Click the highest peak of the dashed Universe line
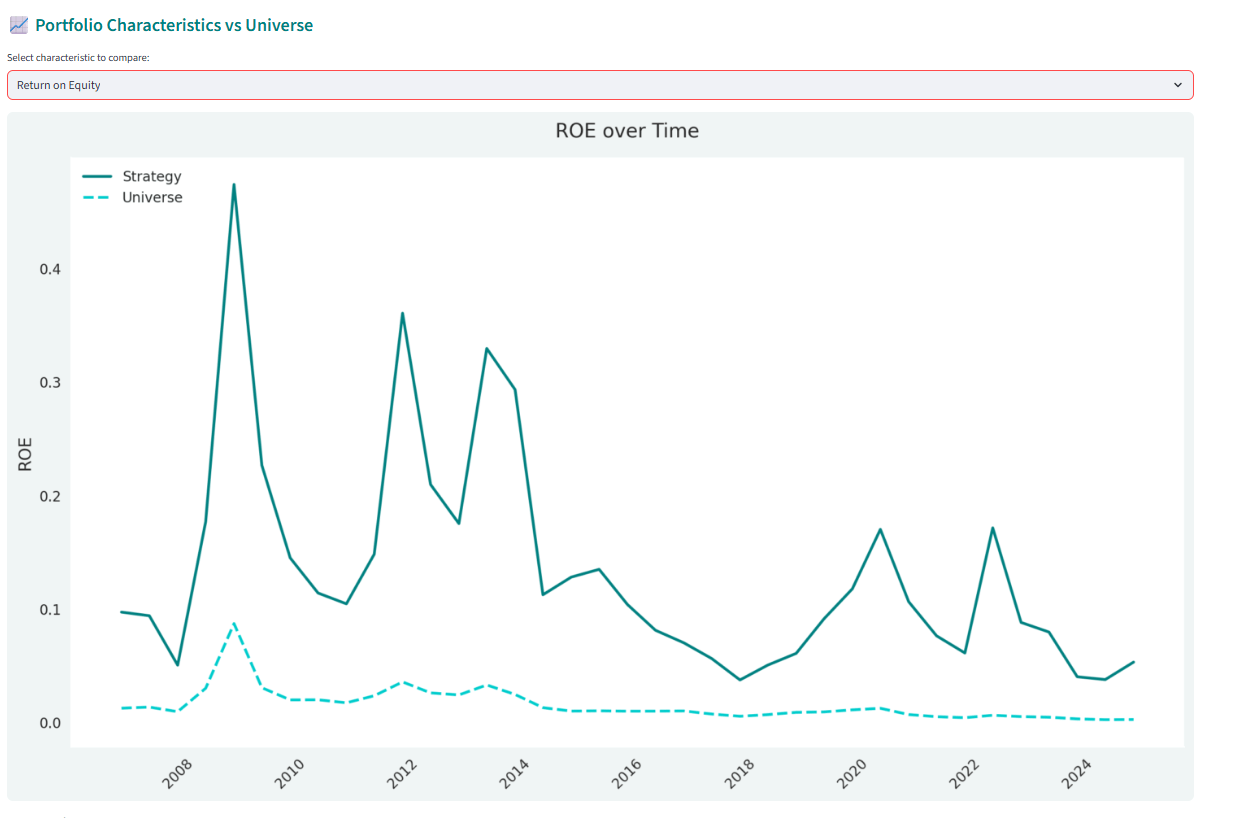This screenshot has height=818, width=1233. pyautogui.click(x=233, y=624)
